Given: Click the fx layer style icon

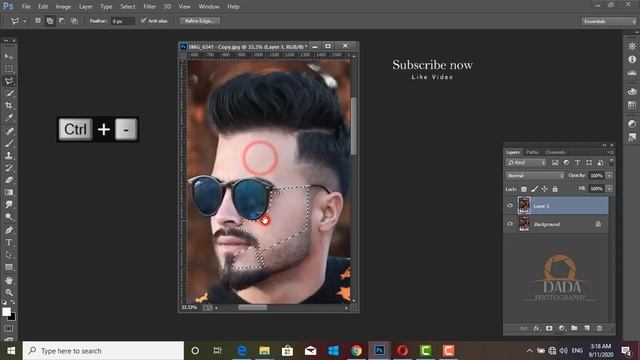Looking at the screenshot, I should click(x=537, y=328).
